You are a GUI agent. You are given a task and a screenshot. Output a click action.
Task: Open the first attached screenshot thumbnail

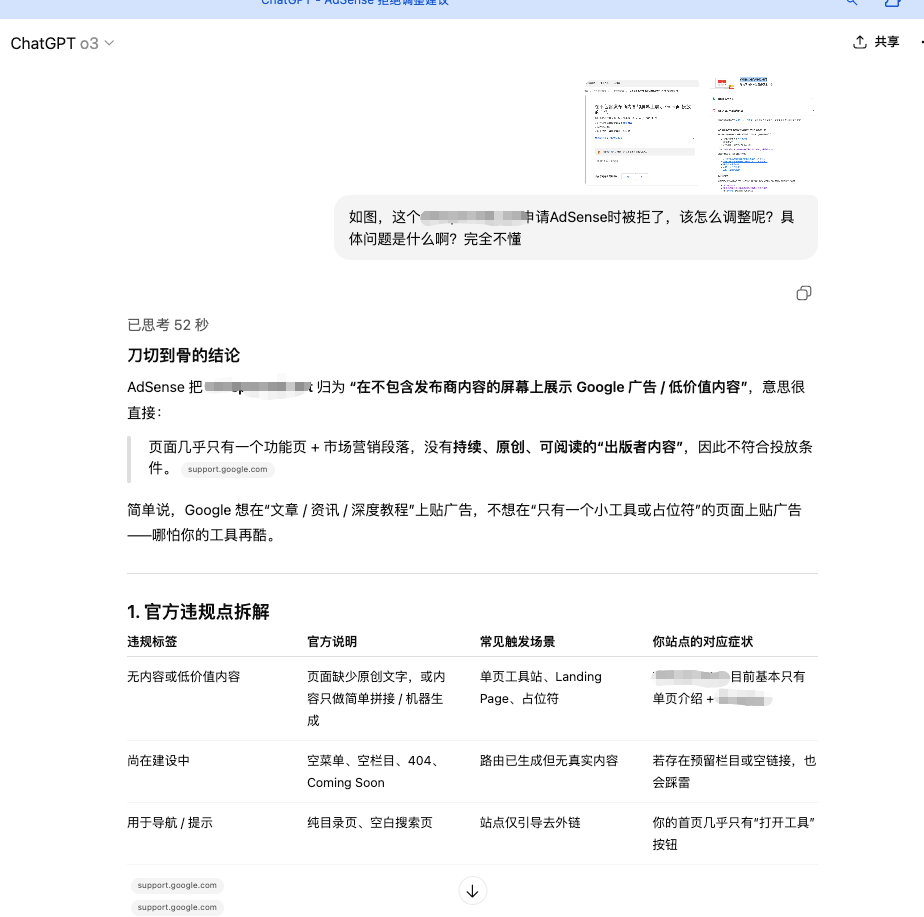pyautogui.click(x=642, y=132)
